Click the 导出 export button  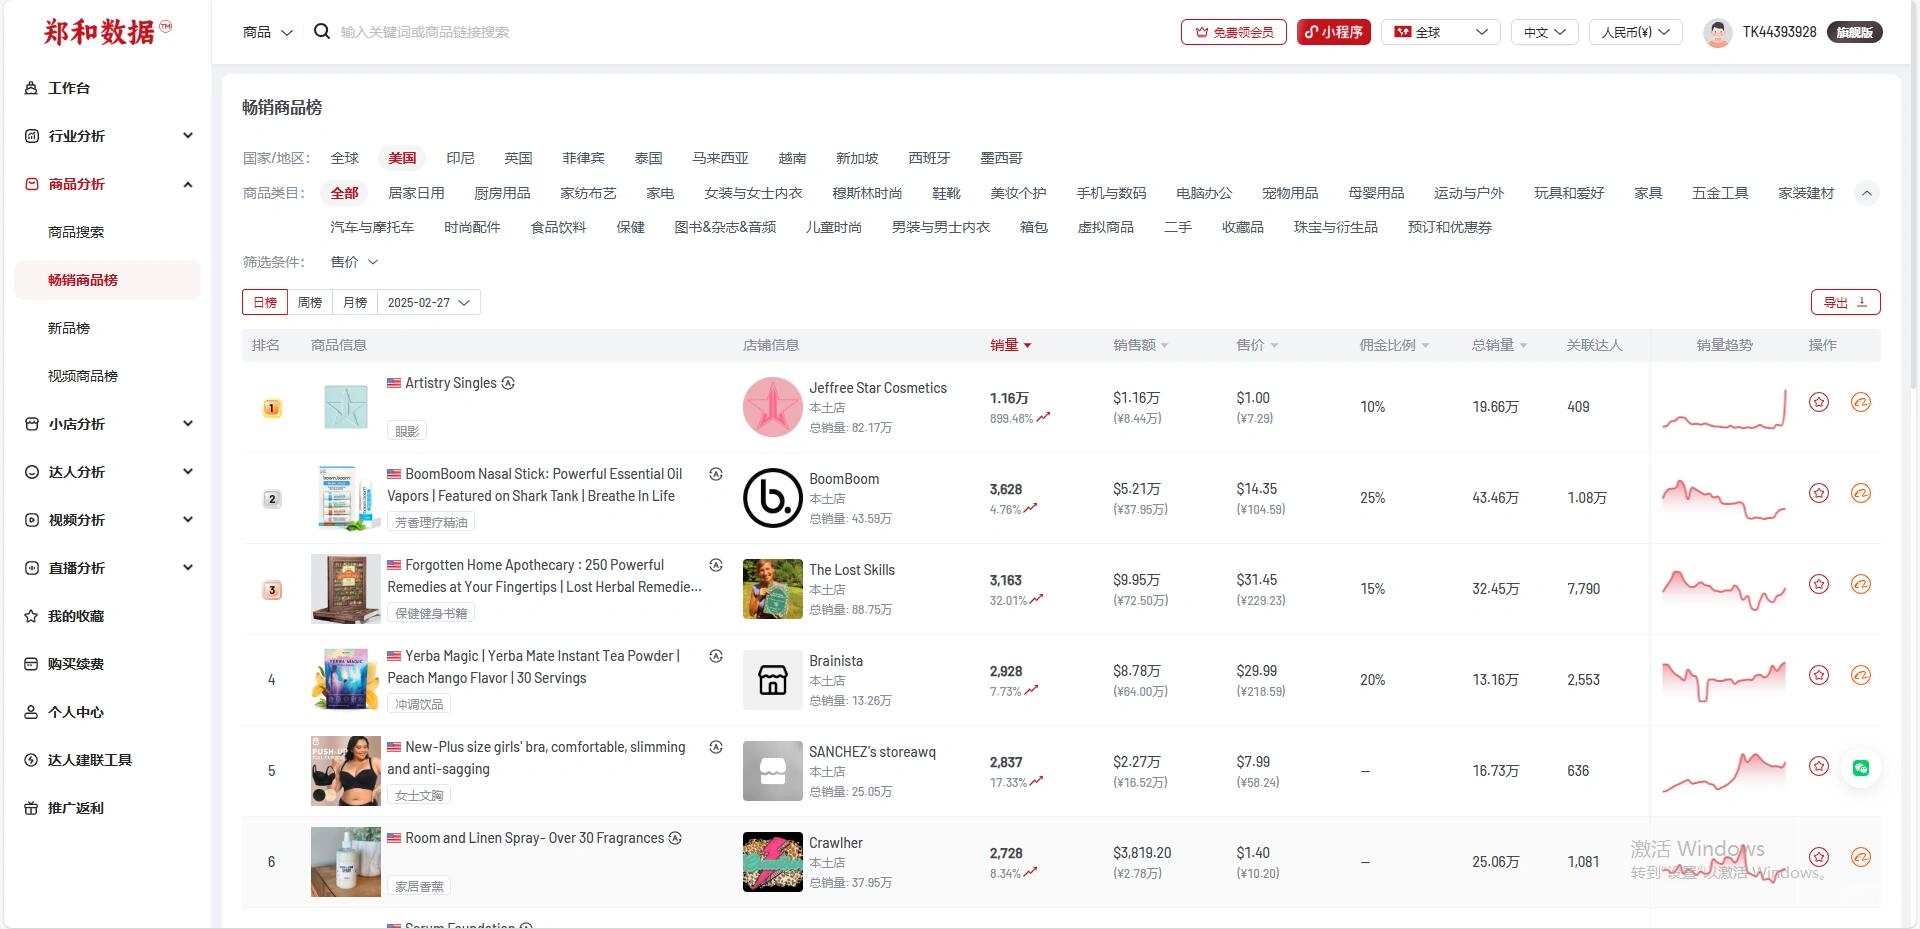[x=1845, y=302]
